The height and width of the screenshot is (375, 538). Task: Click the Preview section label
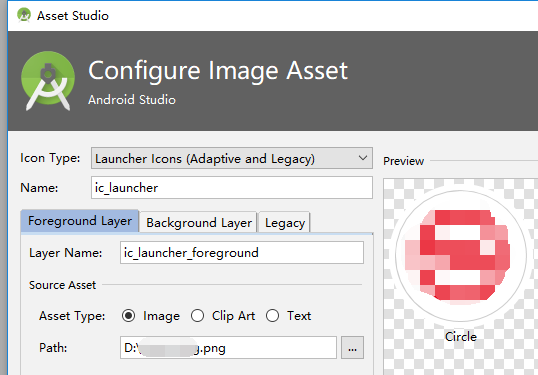click(404, 161)
